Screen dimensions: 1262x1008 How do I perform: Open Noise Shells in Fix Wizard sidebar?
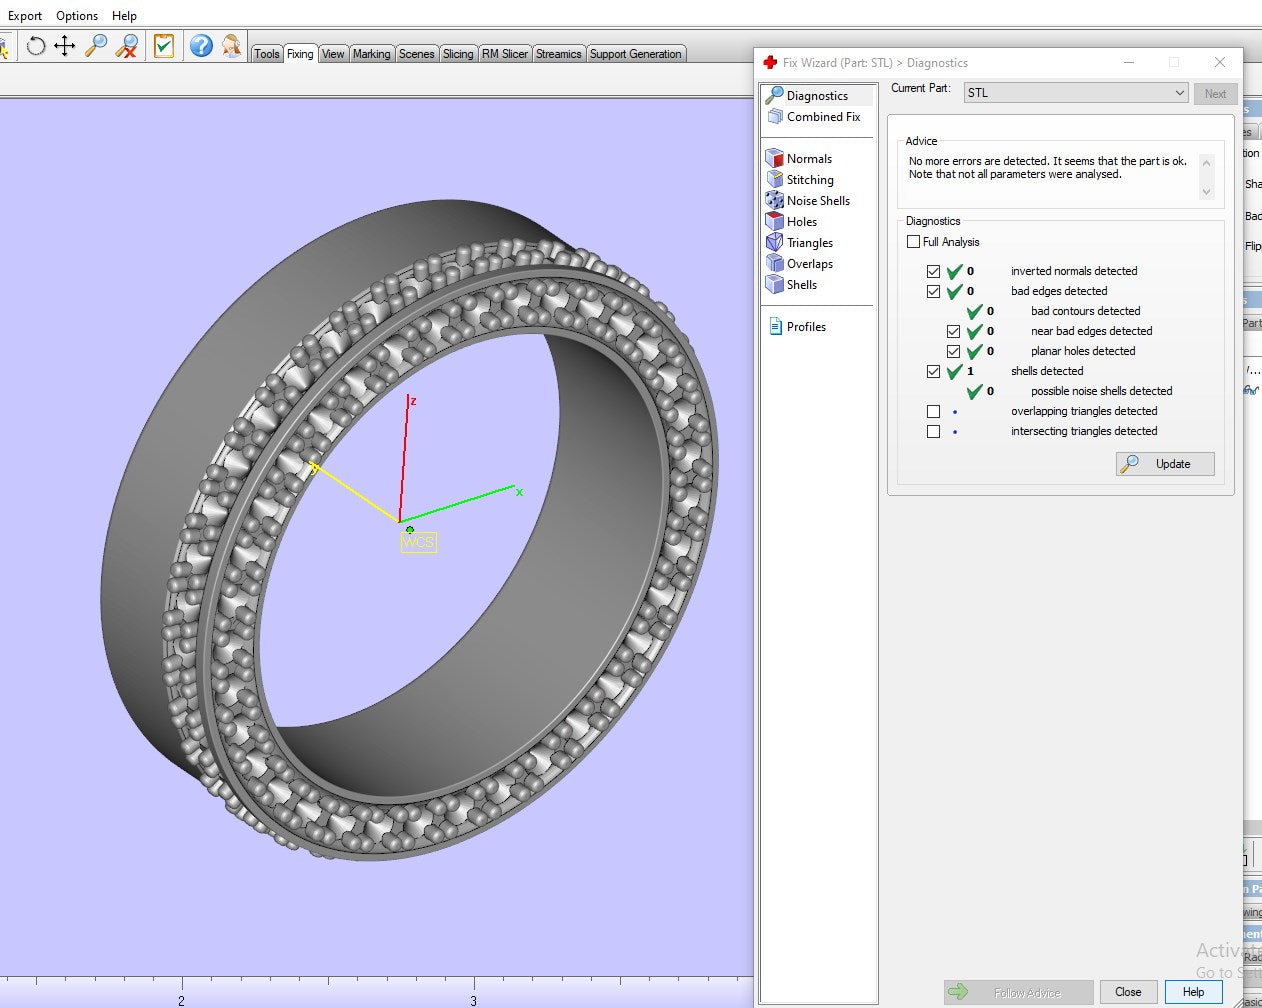(817, 201)
